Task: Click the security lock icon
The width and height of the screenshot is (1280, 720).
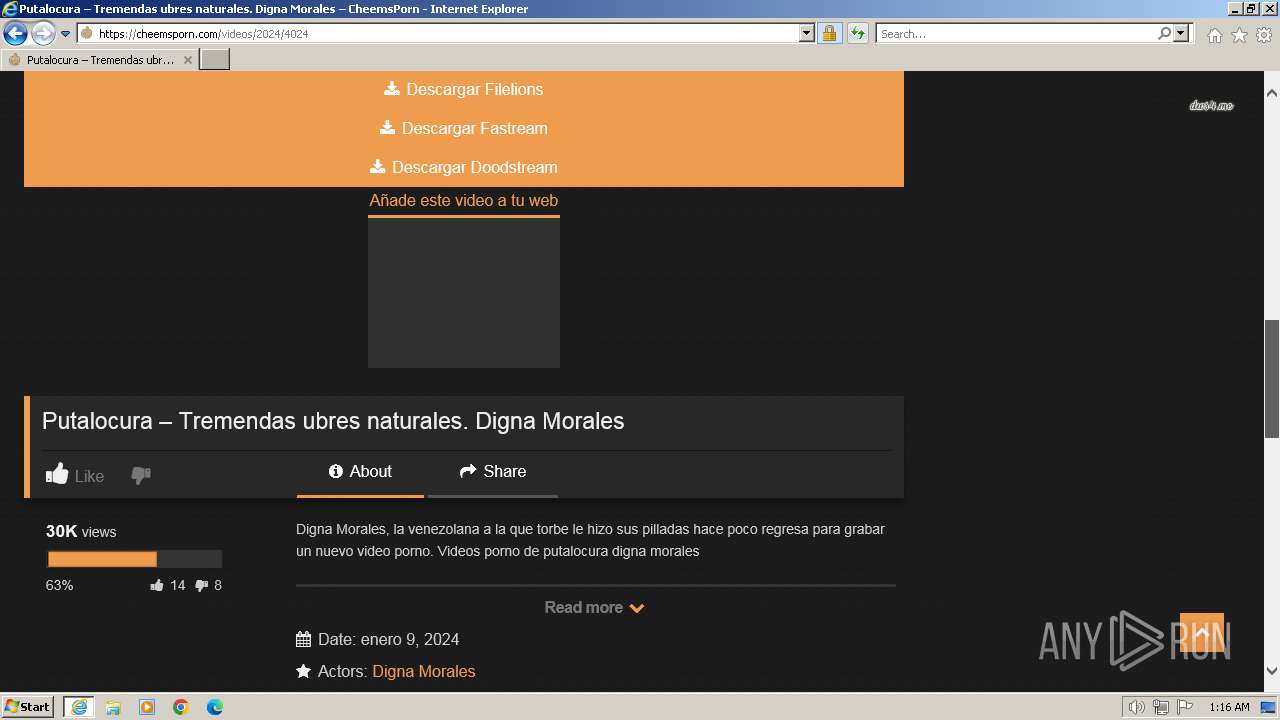Action: 829,33
